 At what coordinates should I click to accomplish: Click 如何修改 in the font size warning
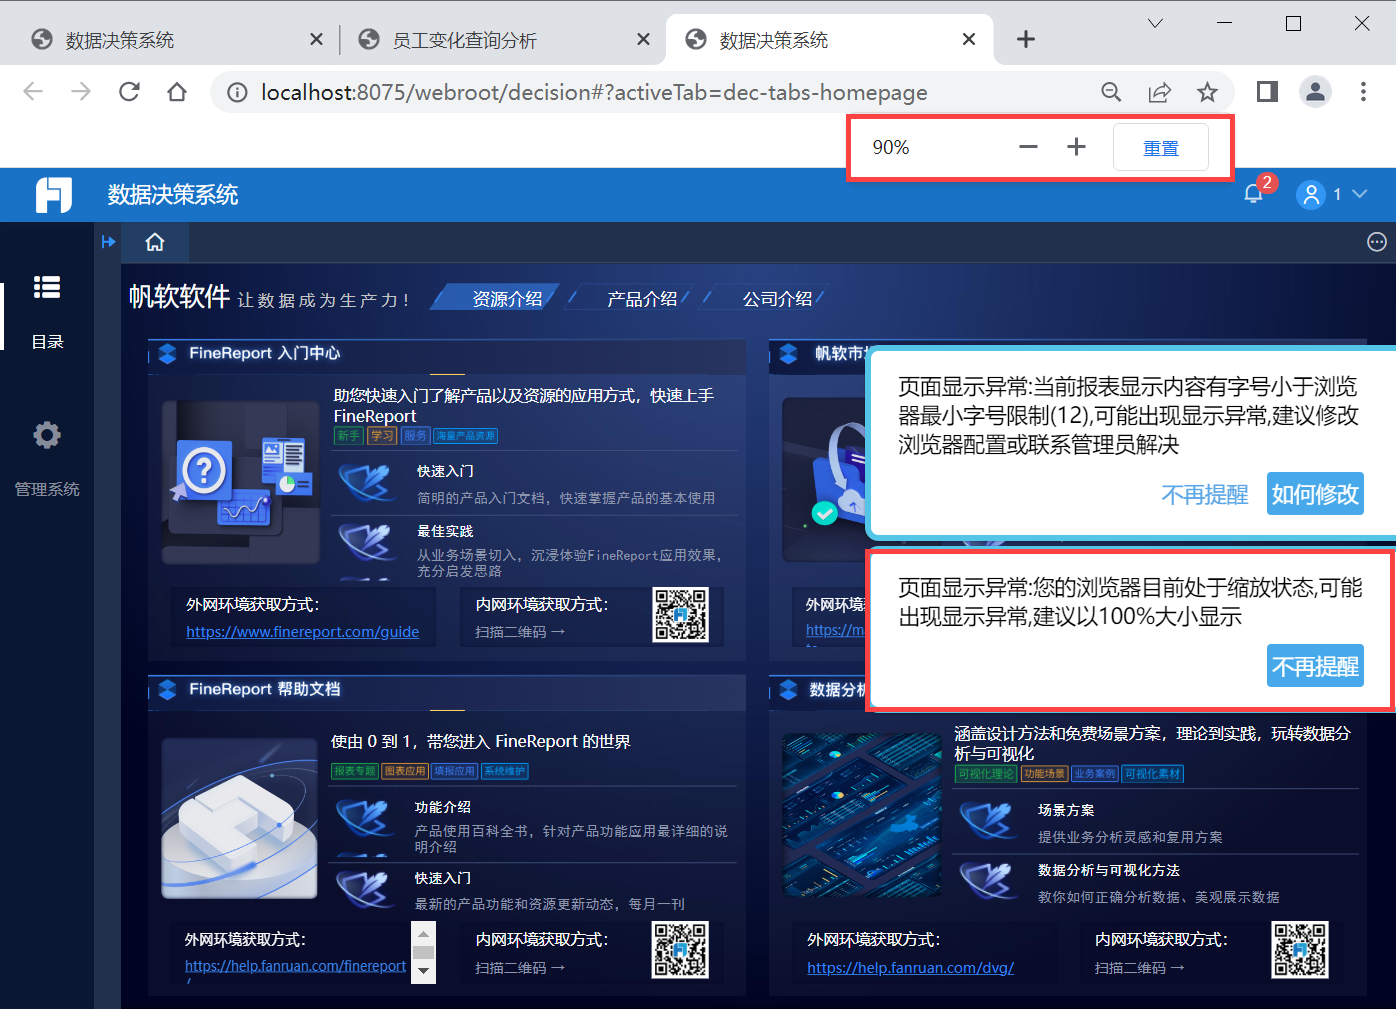click(1315, 494)
